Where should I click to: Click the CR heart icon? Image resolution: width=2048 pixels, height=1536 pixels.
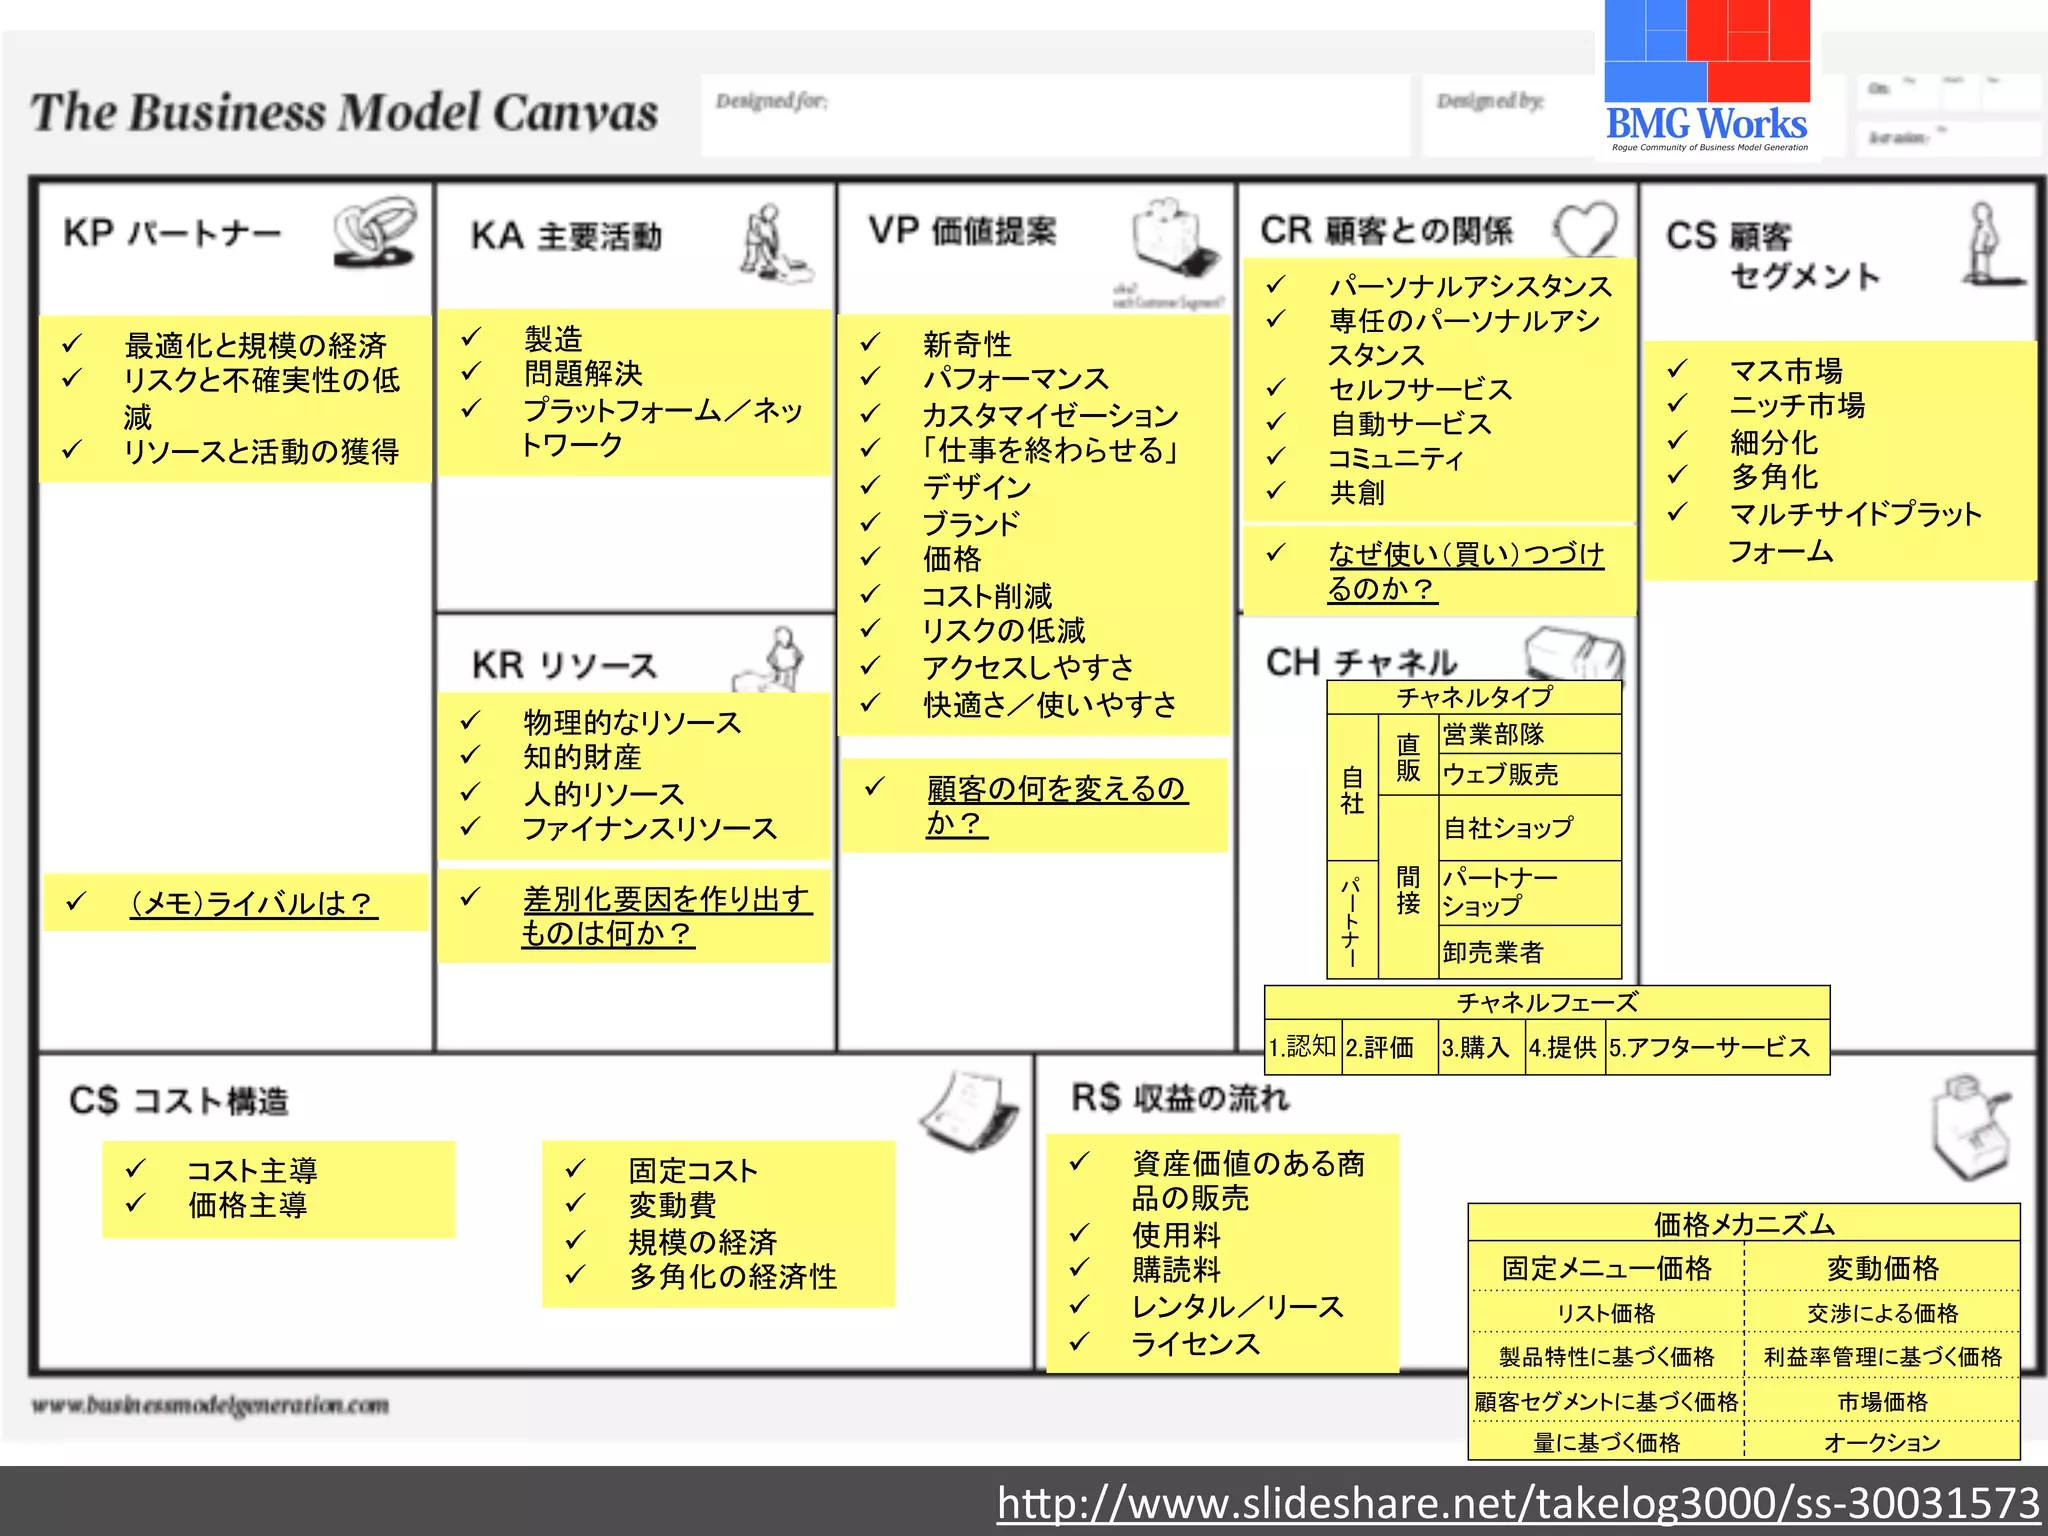point(1587,230)
